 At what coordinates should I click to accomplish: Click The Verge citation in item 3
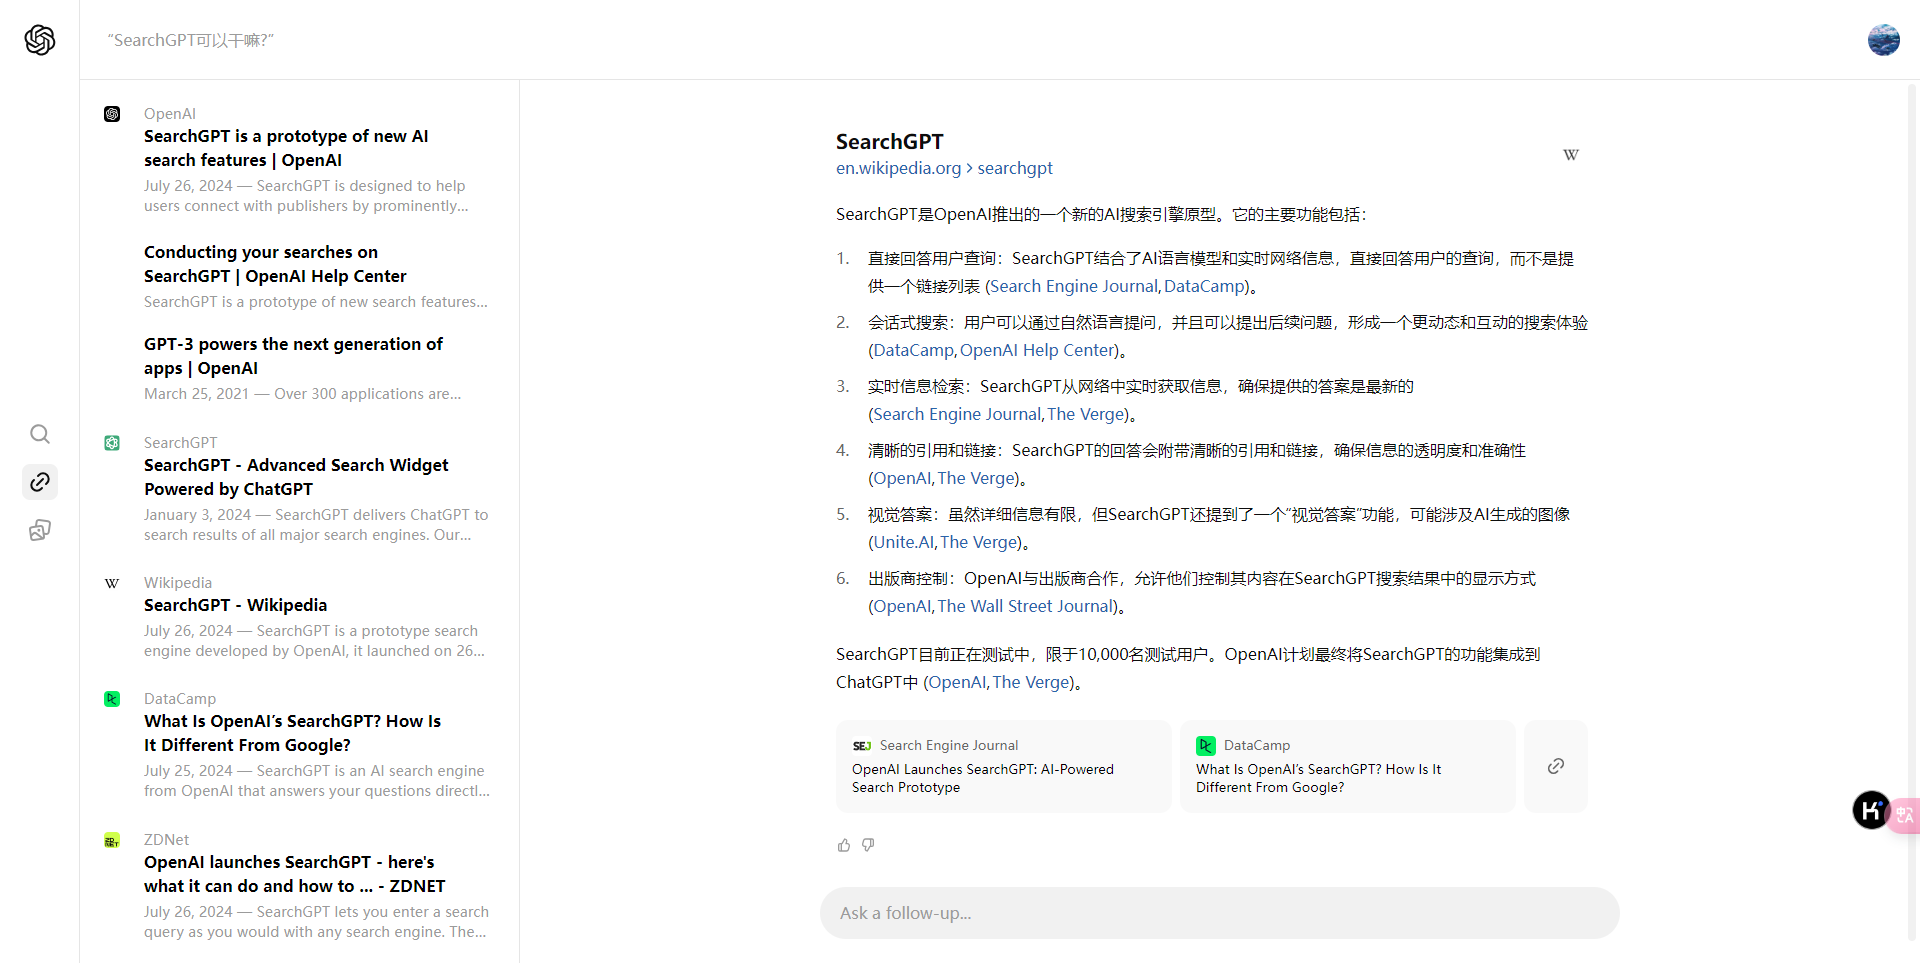point(1086,414)
